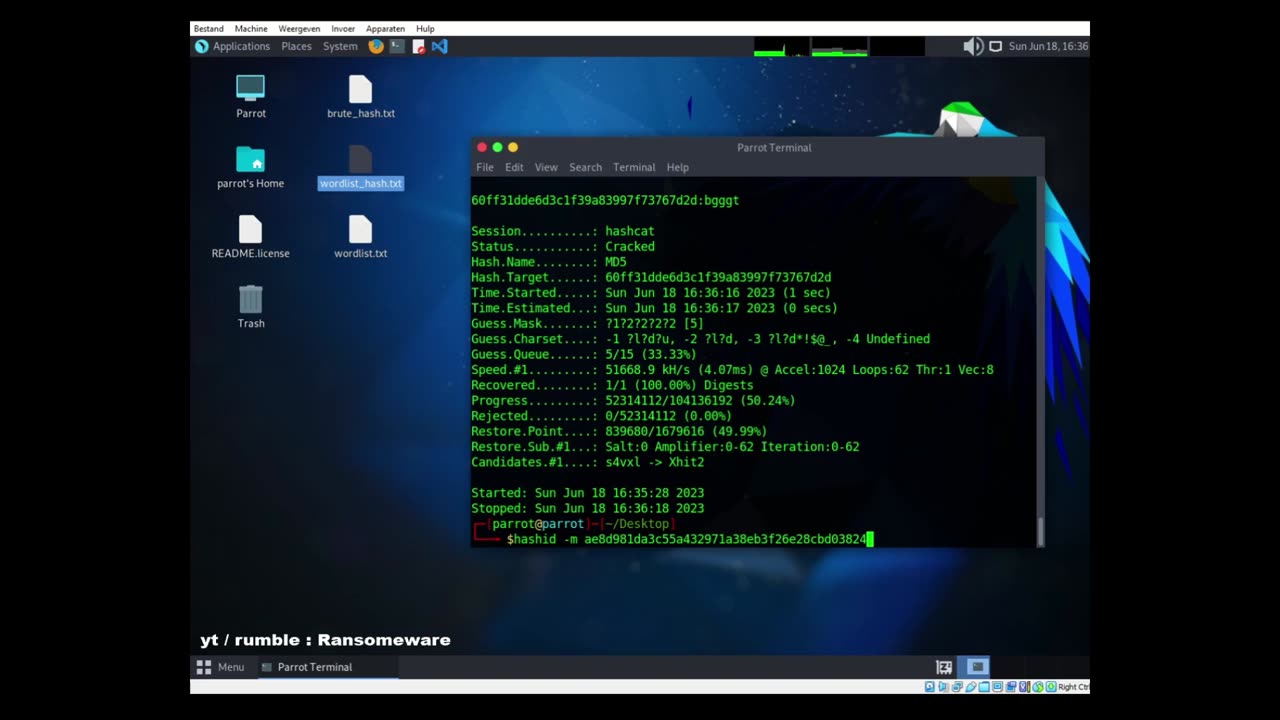Close the Parrot Terminal window
This screenshot has height=720, width=1280.
pyautogui.click(x=482, y=147)
